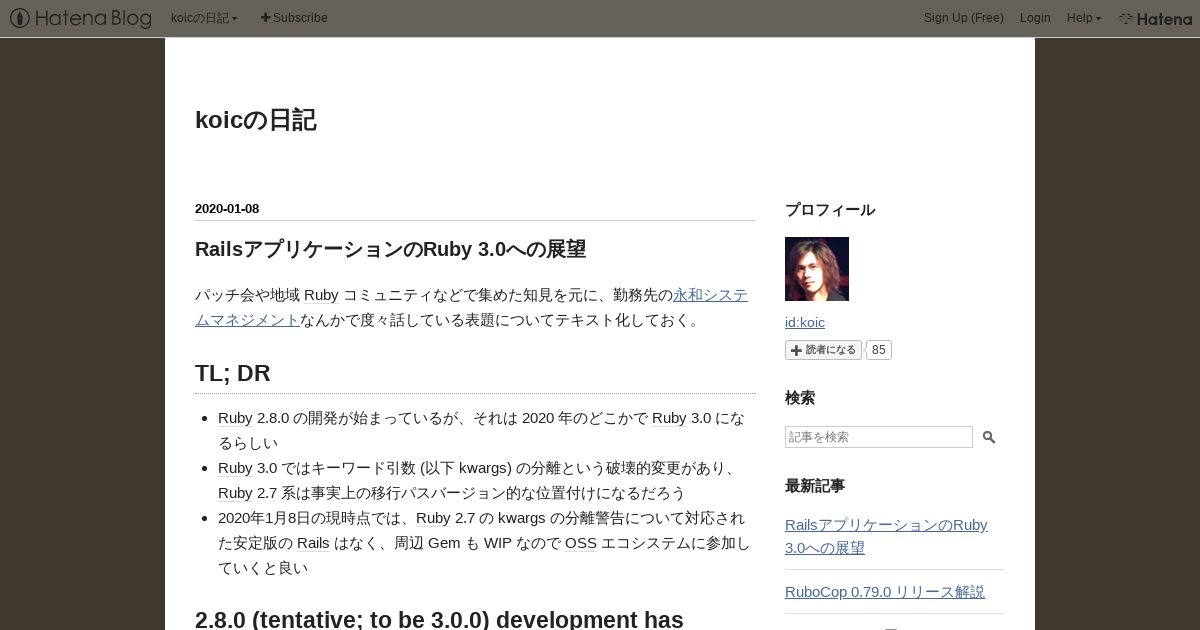Open recent article RailsアプリケーションのRuby 3.0への展望 in sidebar

click(886, 536)
